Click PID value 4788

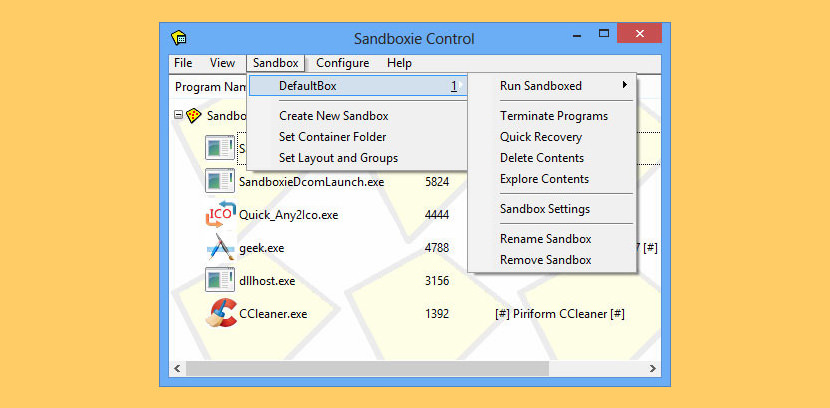(x=437, y=248)
